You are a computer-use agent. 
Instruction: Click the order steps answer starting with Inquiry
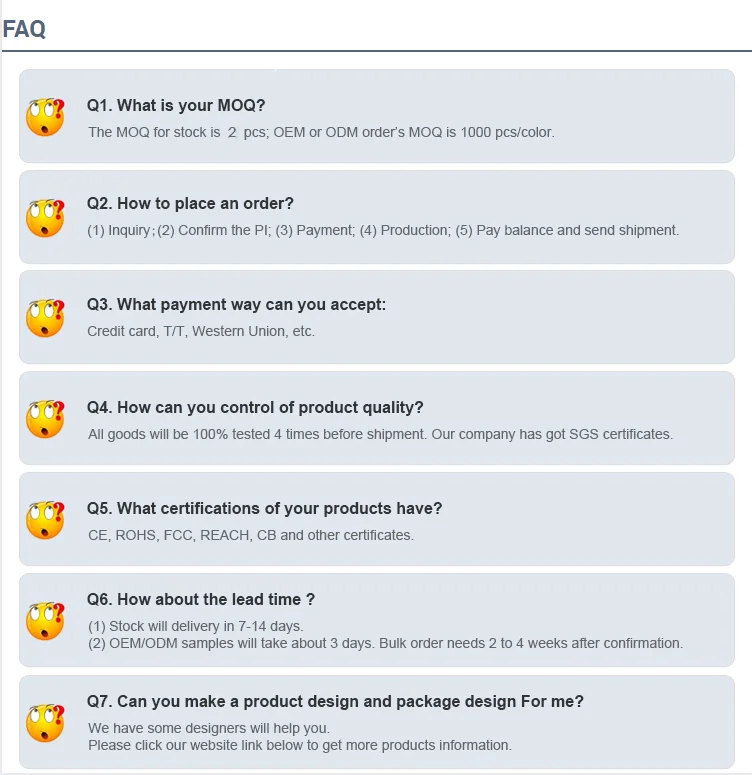tap(383, 230)
